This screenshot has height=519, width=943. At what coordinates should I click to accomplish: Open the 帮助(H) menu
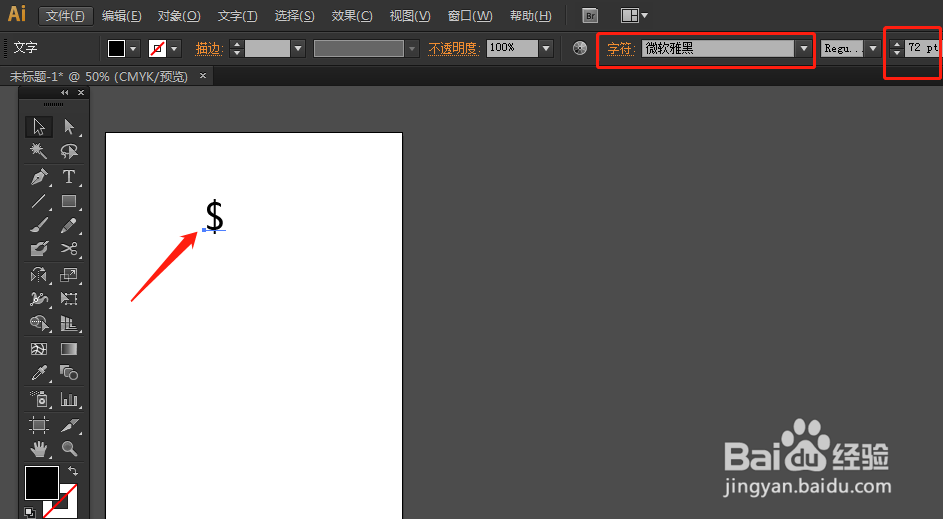point(530,16)
